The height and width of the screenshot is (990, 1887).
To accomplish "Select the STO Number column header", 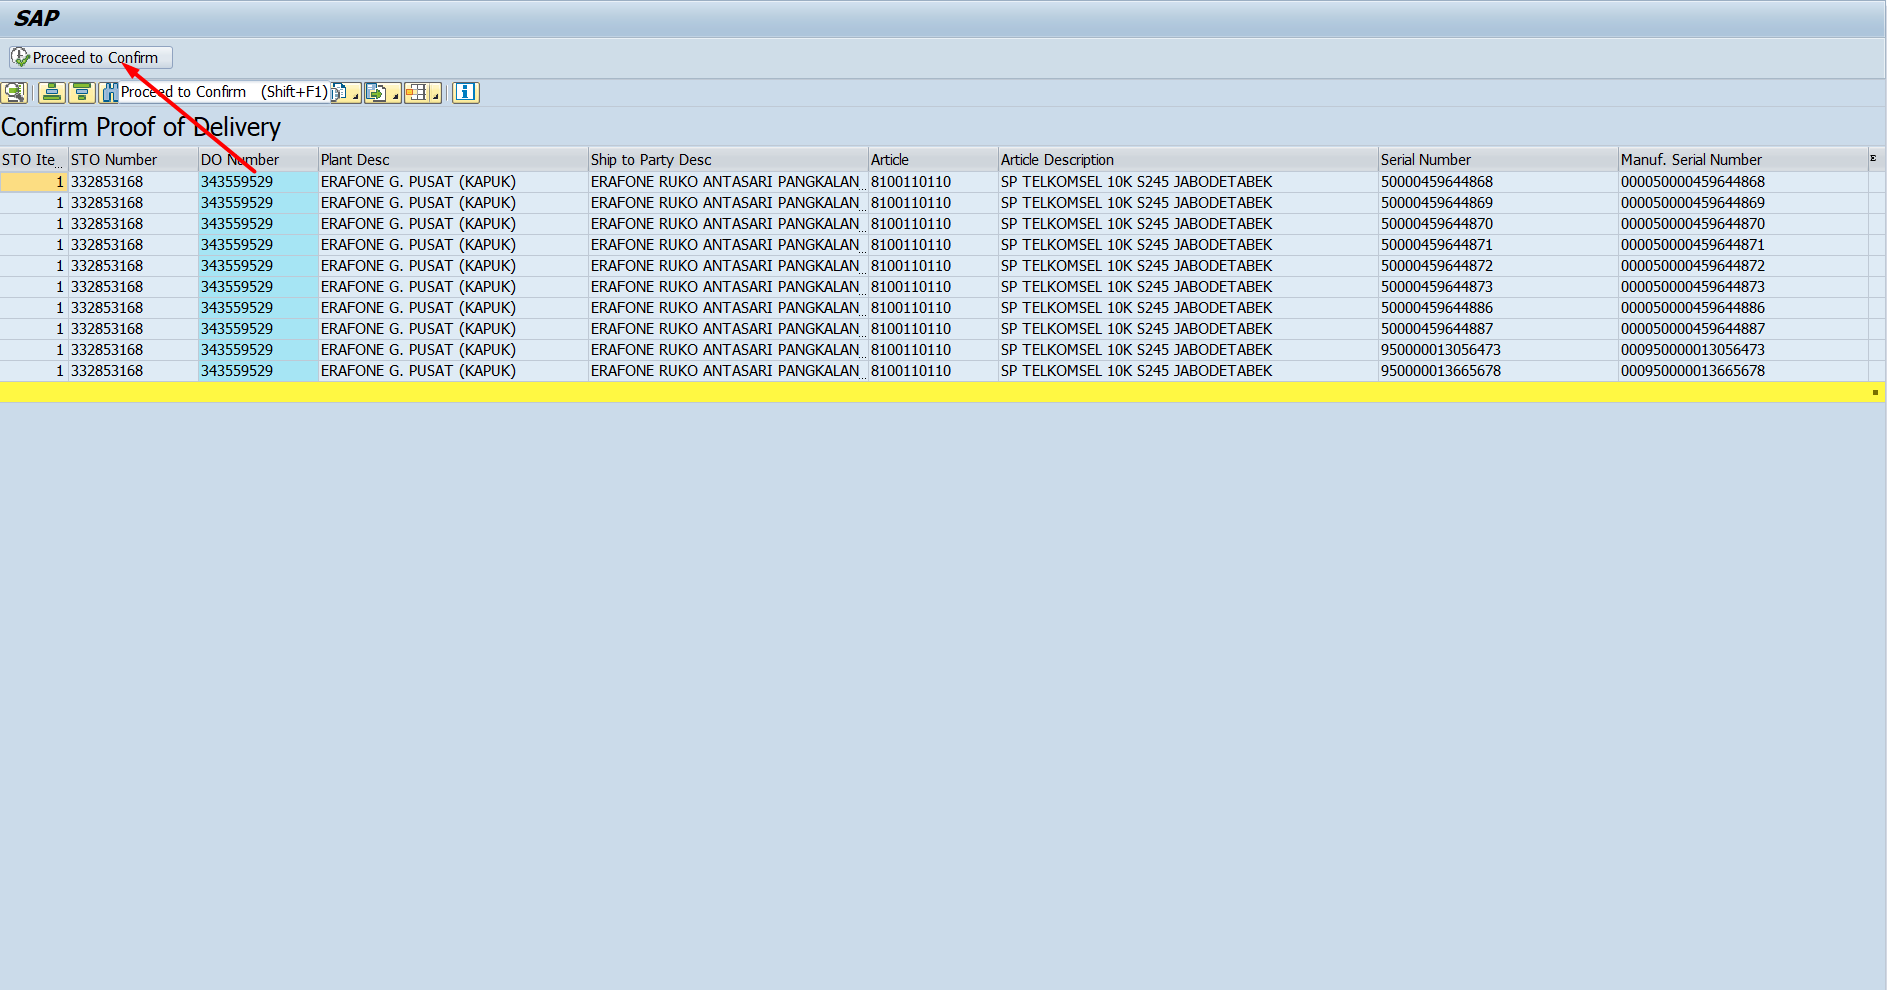I will (x=132, y=160).
